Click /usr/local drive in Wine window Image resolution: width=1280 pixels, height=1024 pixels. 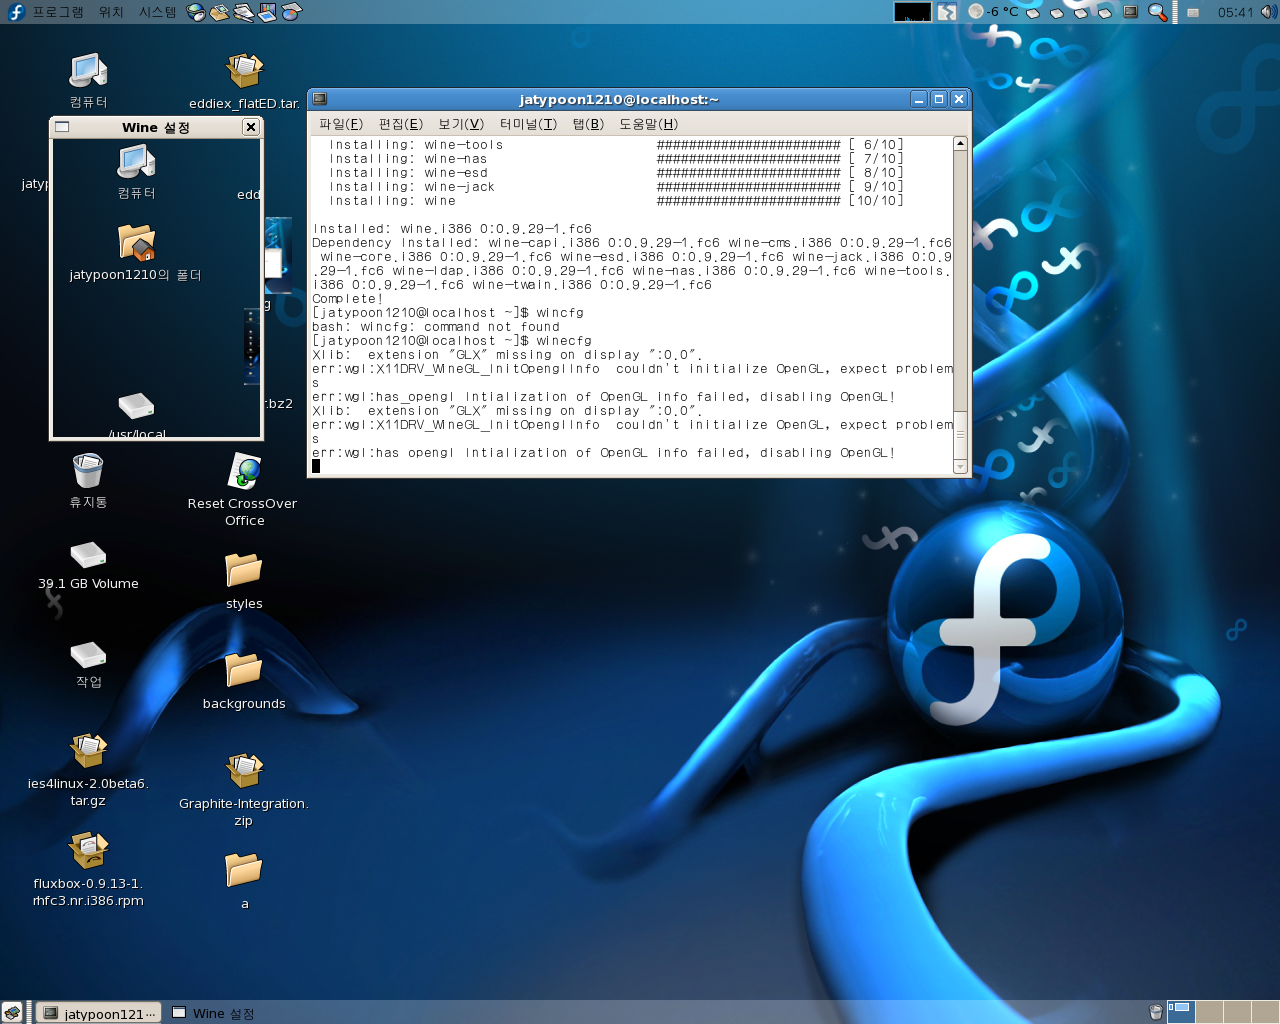pos(136,415)
